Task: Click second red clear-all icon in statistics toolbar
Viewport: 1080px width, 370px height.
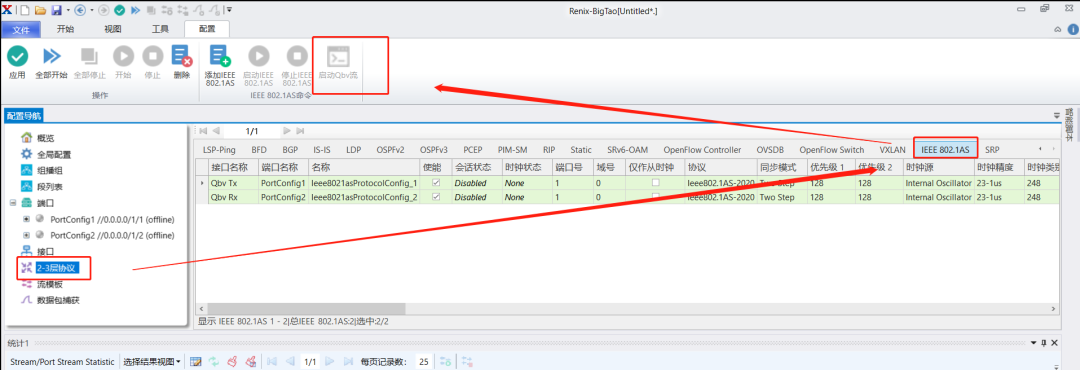Action: point(251,361)
